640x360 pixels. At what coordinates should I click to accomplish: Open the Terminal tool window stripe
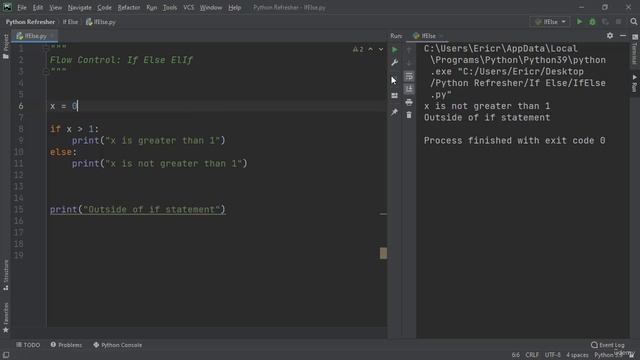click(x=635, y=50)
